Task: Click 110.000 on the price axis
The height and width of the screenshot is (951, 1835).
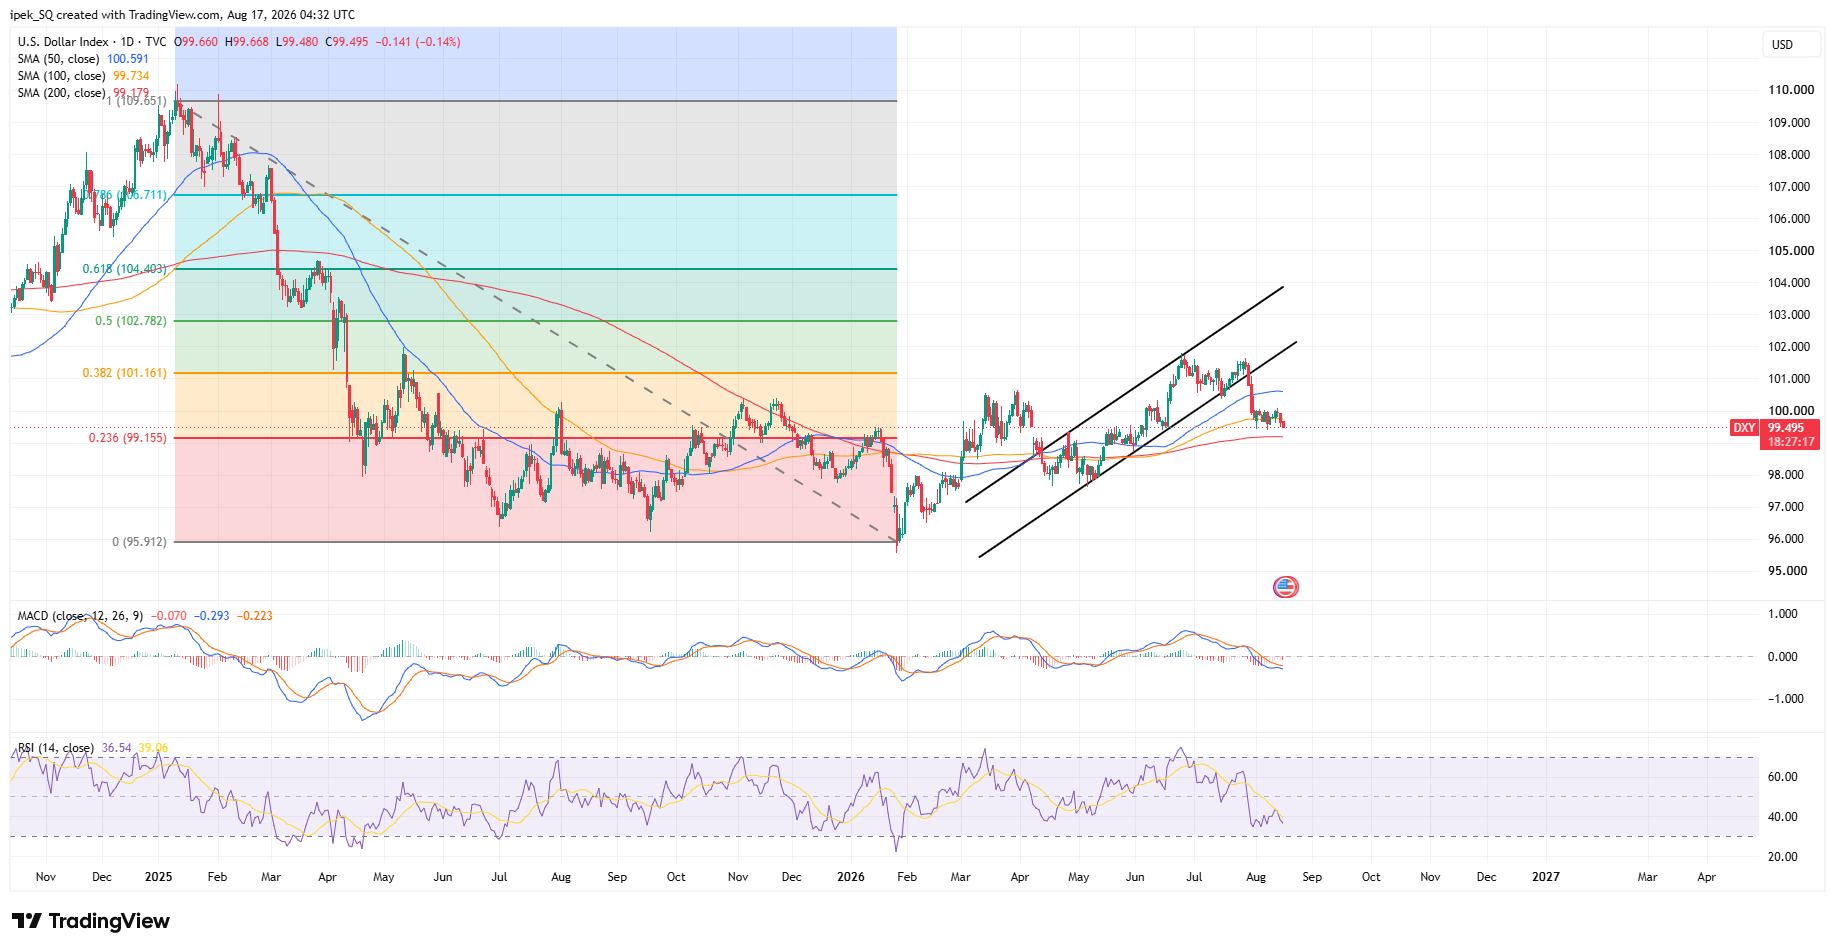Action: pyautogui.click(x=1791, y=90)
